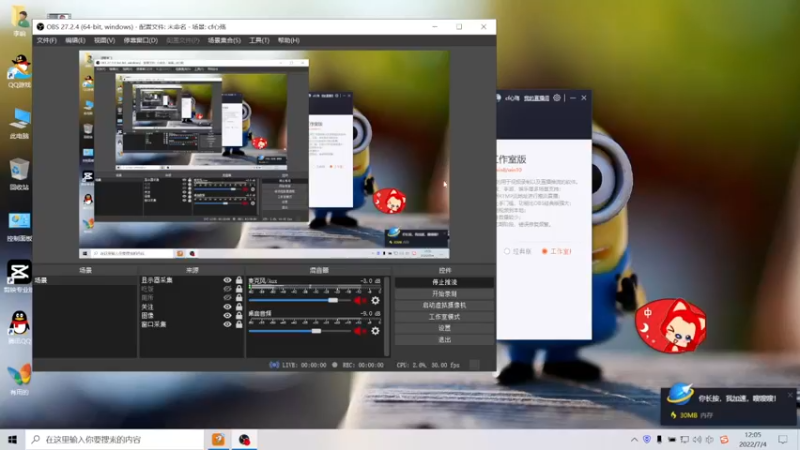Image resolution: width=800 pixels, height=450 pixels.
Task: Toggle the lock on 窗口采集 source
Action: [x=239, y=324]
